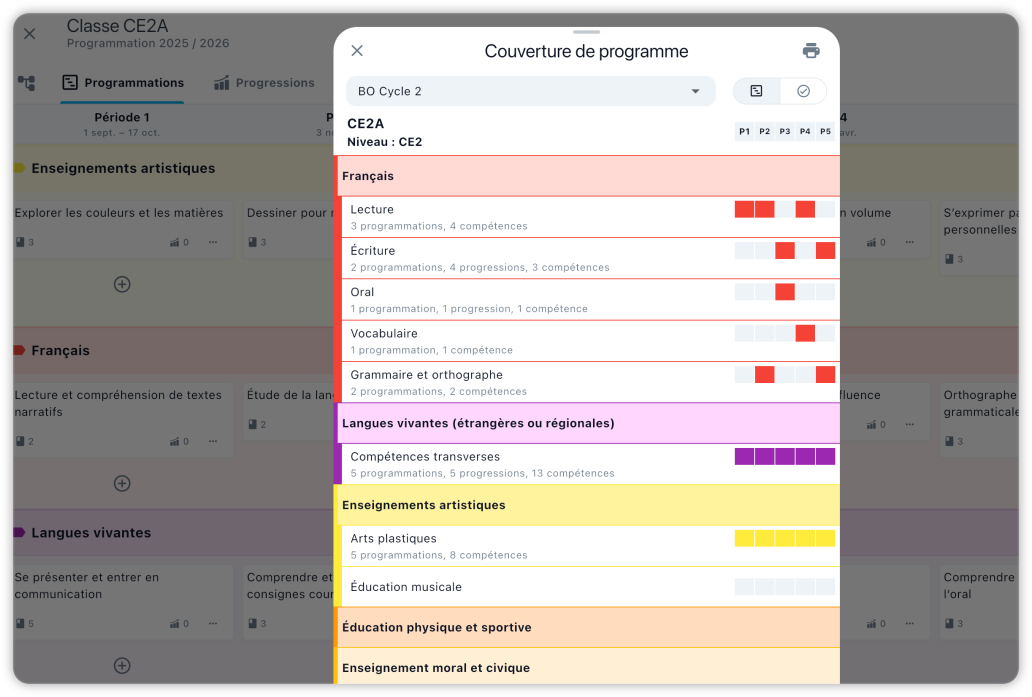Open three-dots menu on Explorer les couleurs card
1032x697 pixels.
213,242
